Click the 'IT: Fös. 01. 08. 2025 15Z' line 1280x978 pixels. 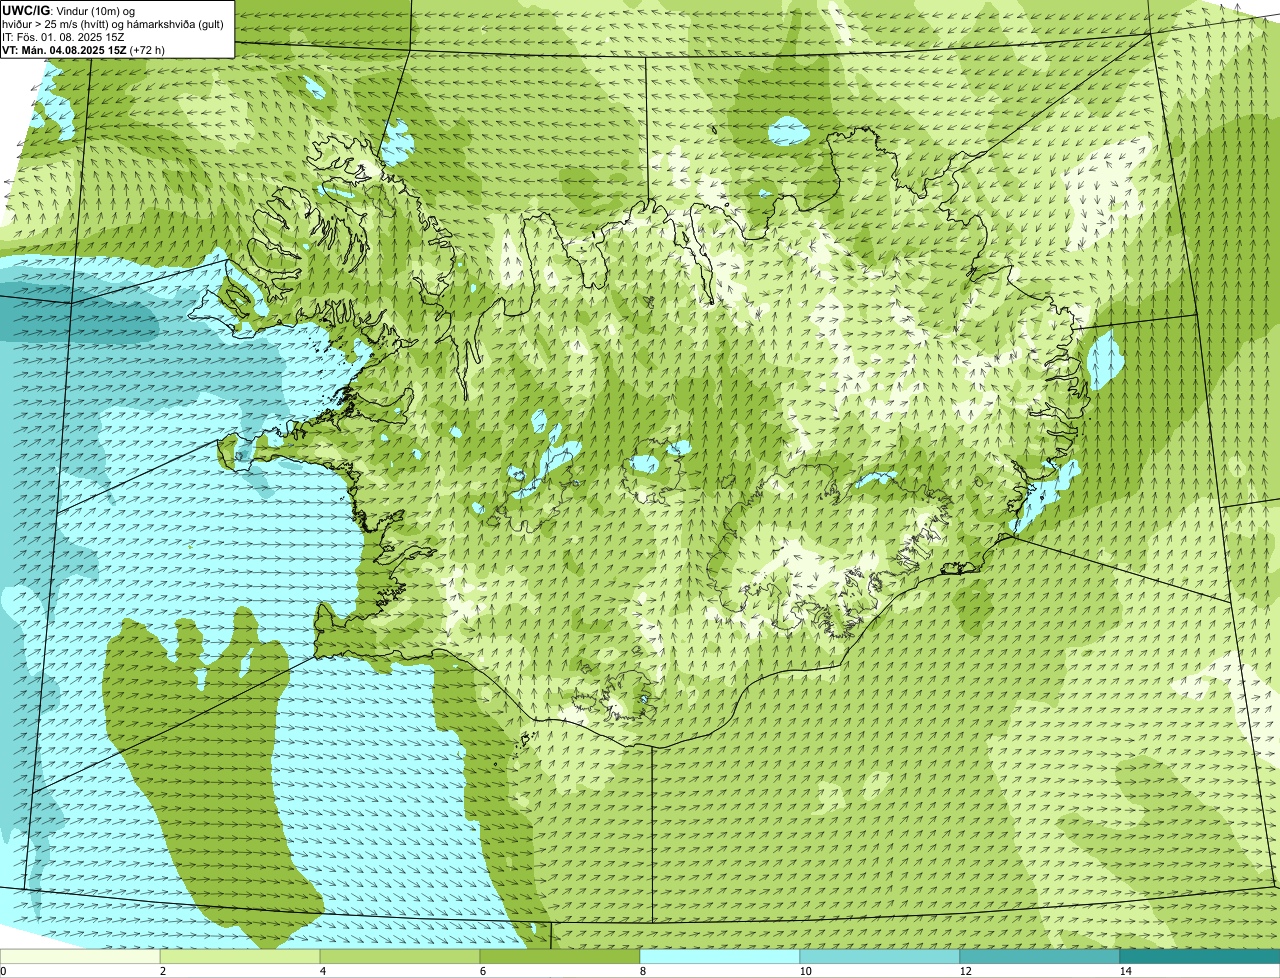[x=63, y=37]
